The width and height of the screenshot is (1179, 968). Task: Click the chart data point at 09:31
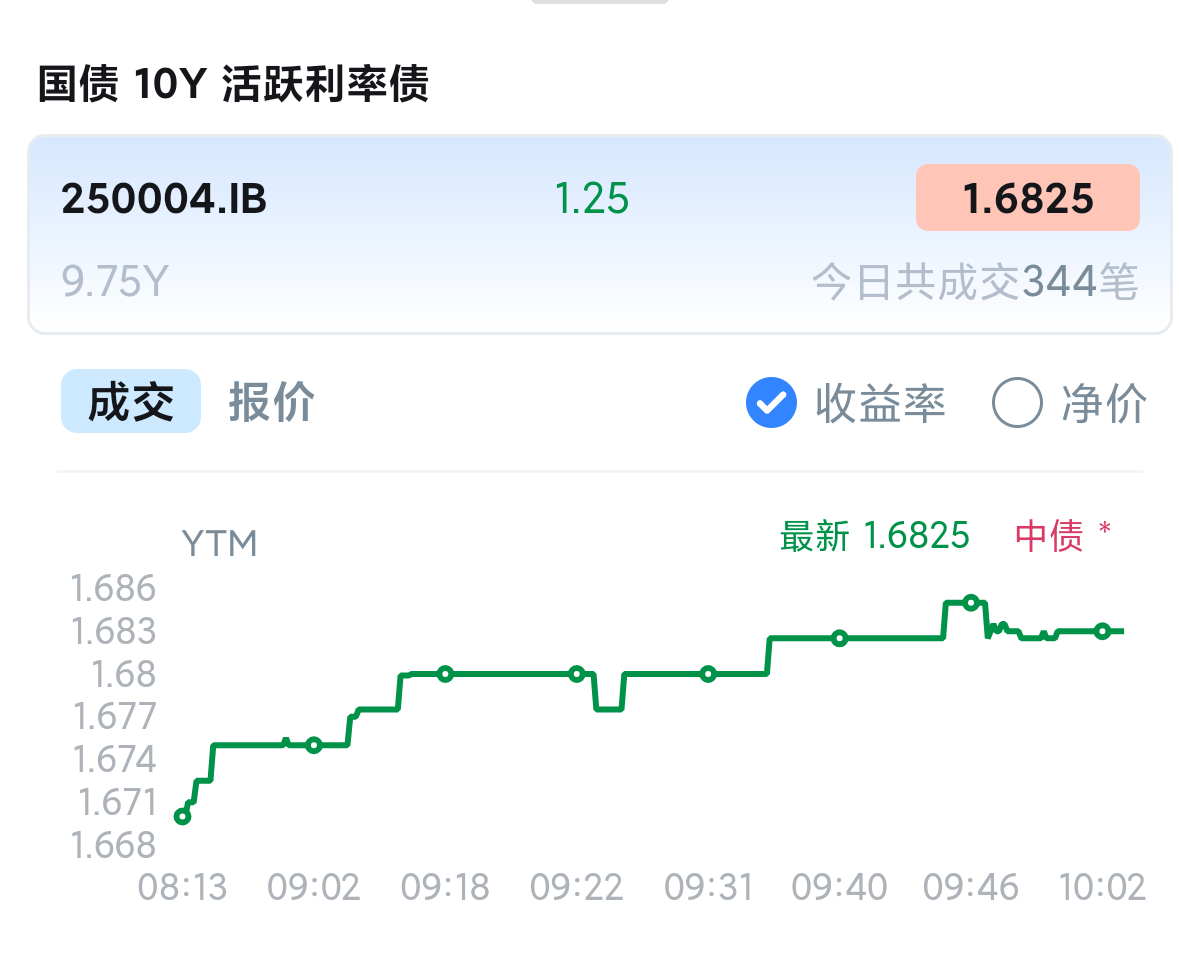(x=708, y=674)
